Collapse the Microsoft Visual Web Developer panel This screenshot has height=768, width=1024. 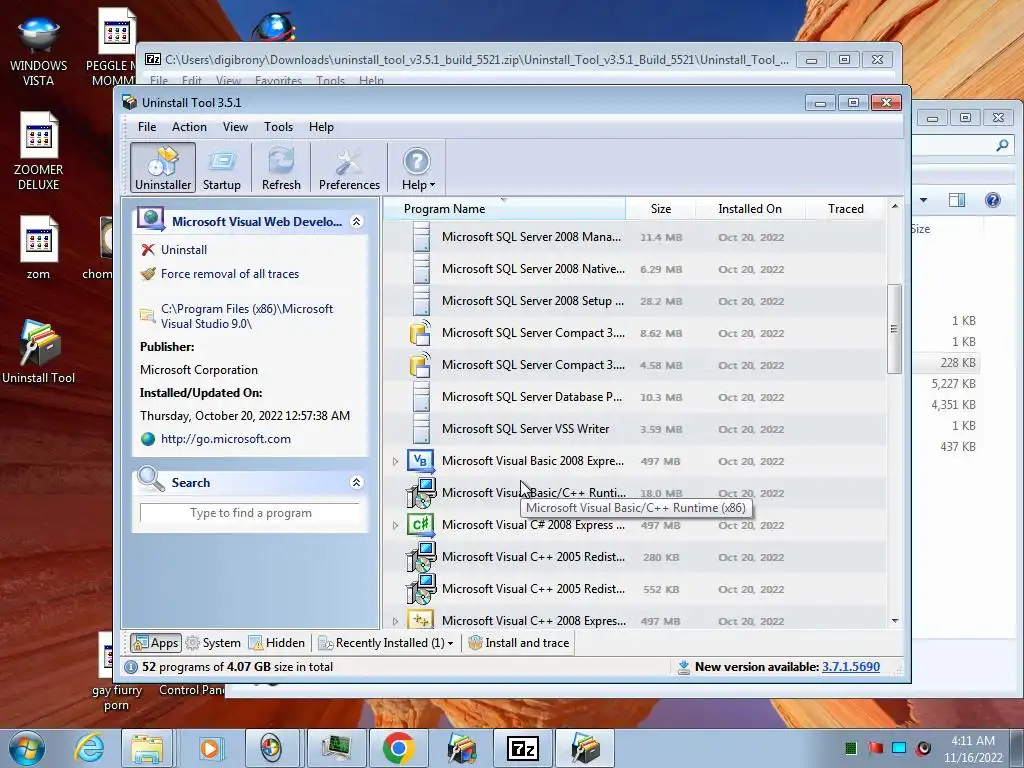point(357,221)
